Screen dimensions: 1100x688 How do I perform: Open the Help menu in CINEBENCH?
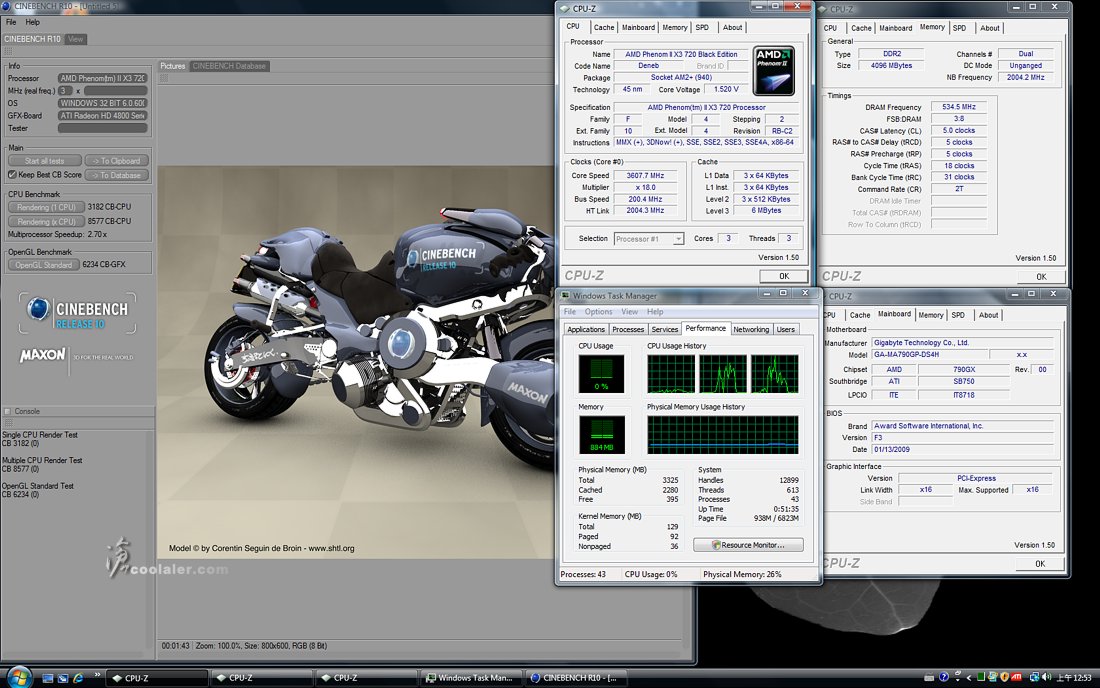click(32, 22)
